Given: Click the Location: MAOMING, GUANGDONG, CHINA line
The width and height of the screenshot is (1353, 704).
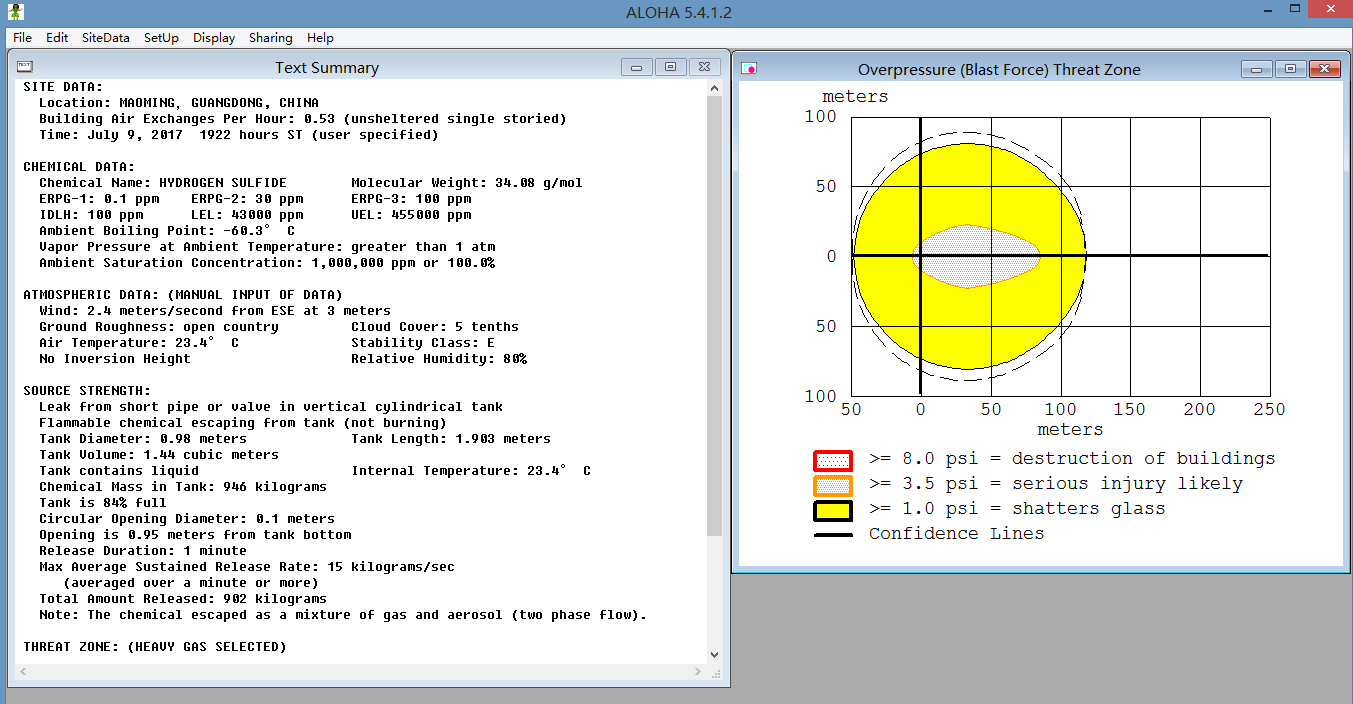Looking at the screenshot, I should pyautogui.click(x=179, y=103).
